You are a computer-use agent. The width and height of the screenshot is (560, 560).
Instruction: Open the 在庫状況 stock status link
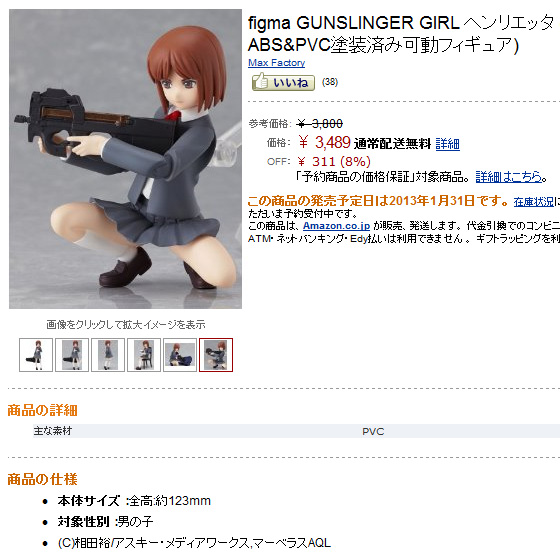click(533, 202)
